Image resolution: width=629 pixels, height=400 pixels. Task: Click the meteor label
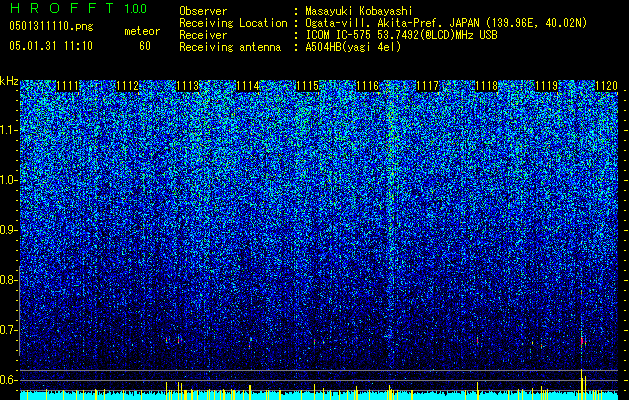(x=142, y=31)
